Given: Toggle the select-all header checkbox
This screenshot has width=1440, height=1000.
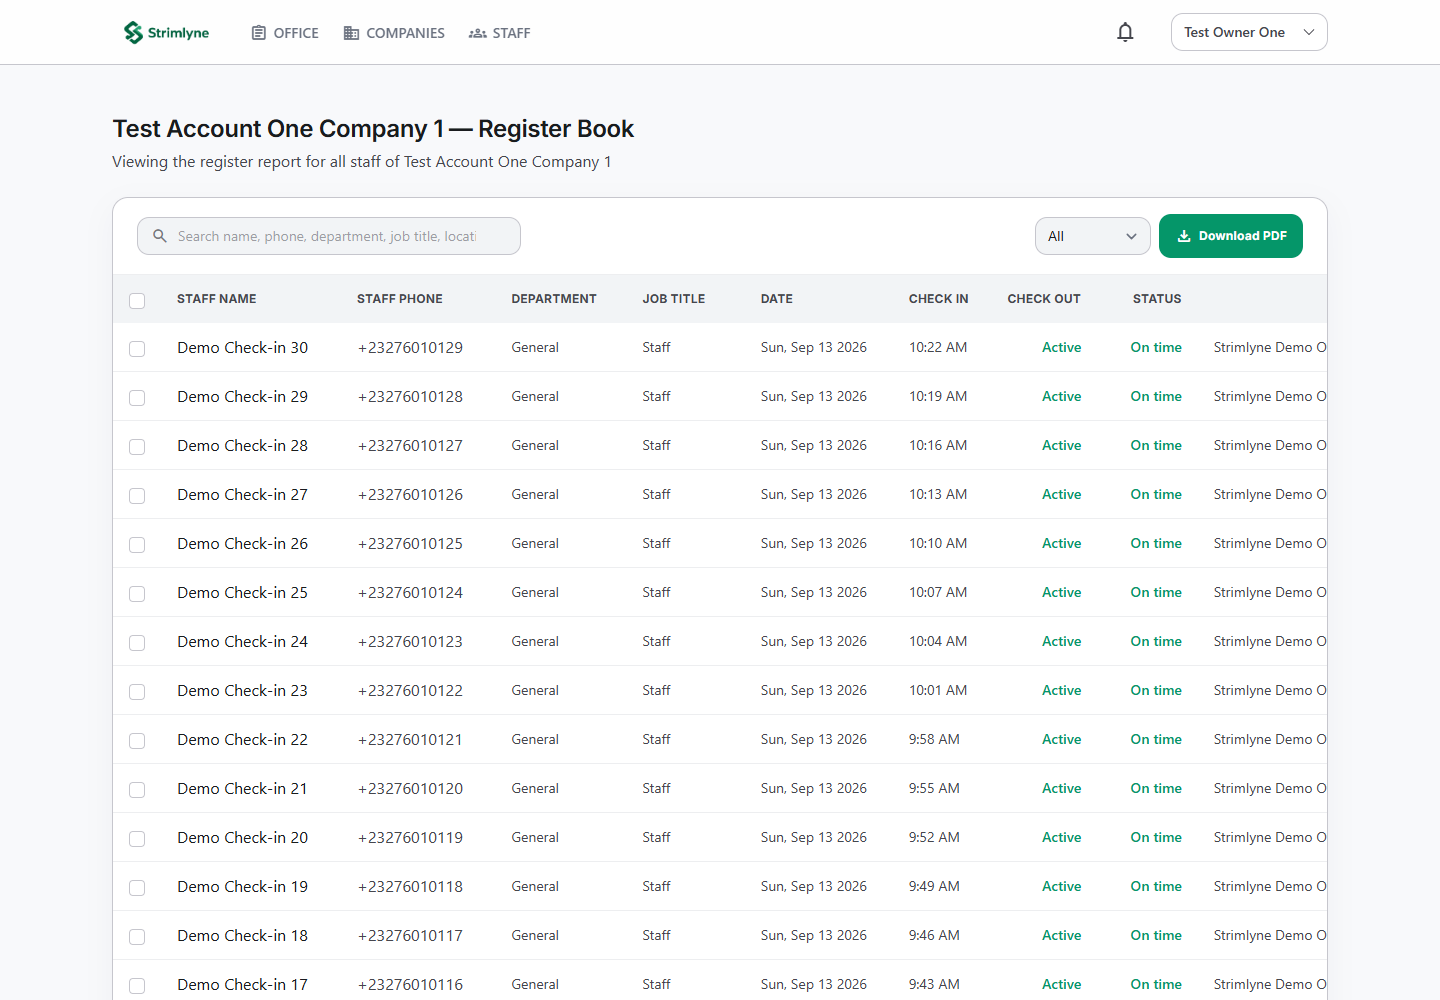Looking at the screenshot, I should pyautogui.click(x=137, y=300).
